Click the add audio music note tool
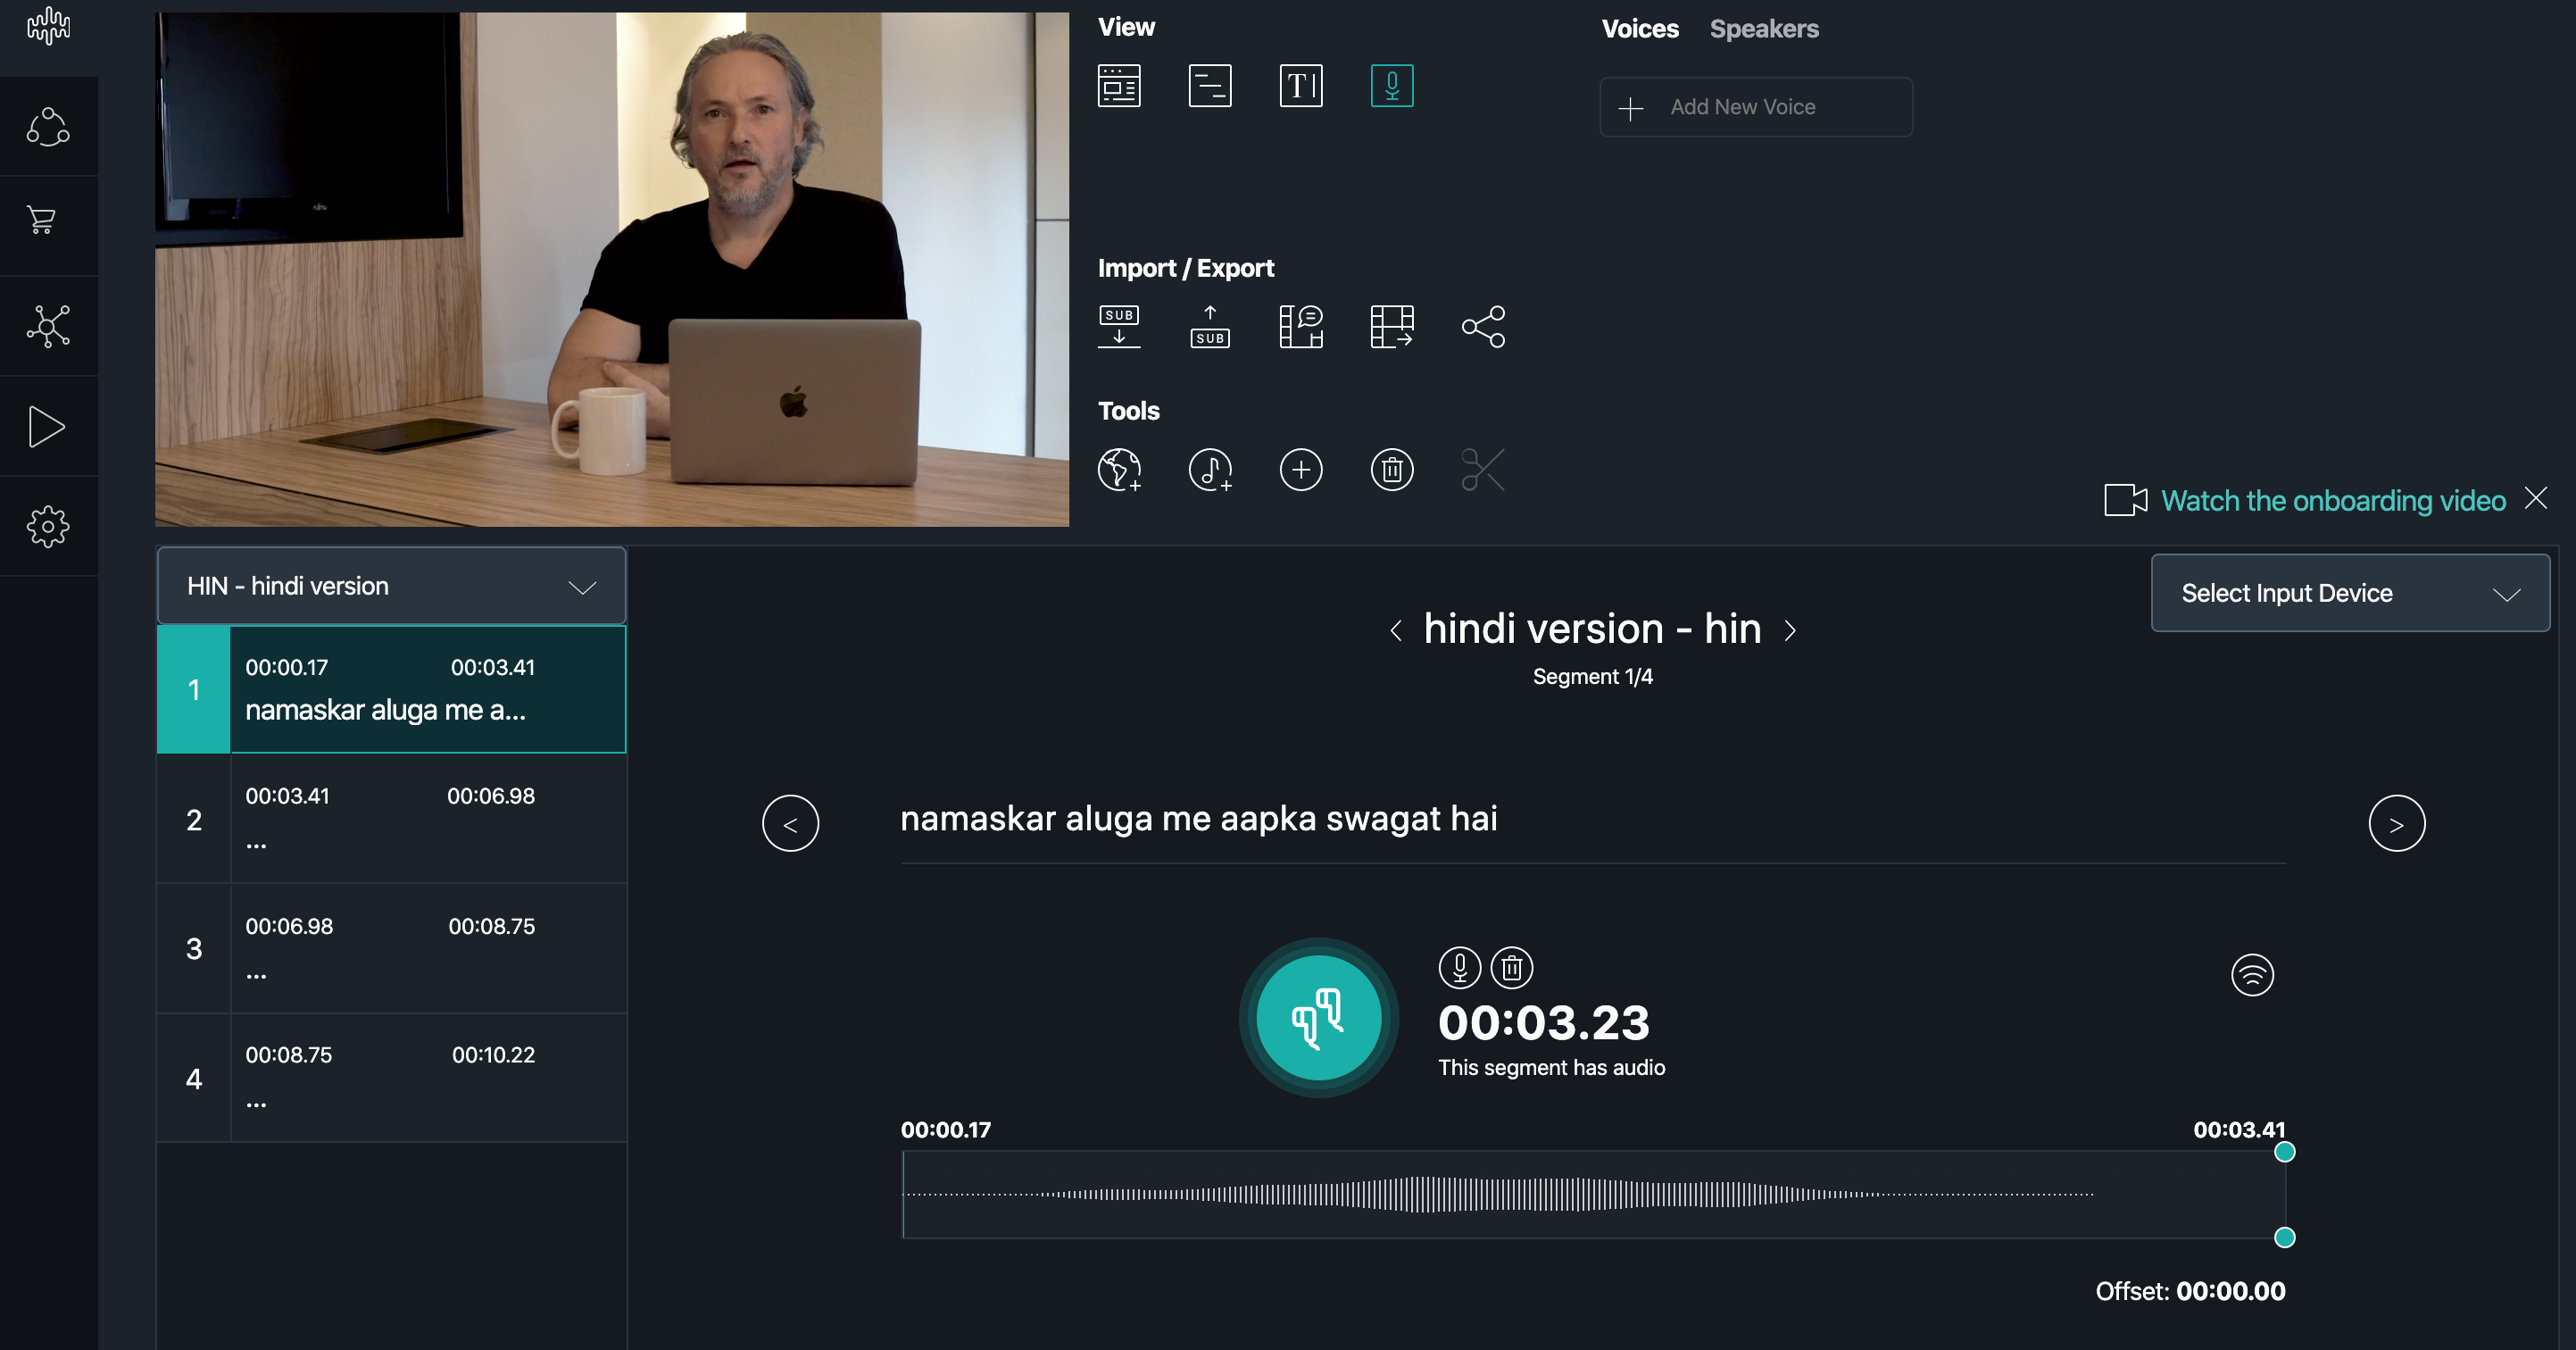This screenshot has height=1350, width=2576. tap(1210, 470)
